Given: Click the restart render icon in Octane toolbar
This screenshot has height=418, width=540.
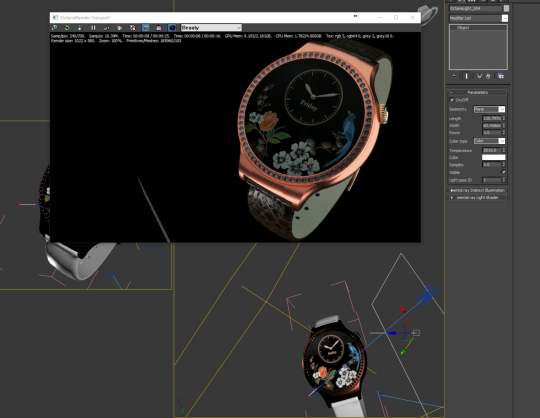Looking at the screenshot, I should tap(67, 28).
